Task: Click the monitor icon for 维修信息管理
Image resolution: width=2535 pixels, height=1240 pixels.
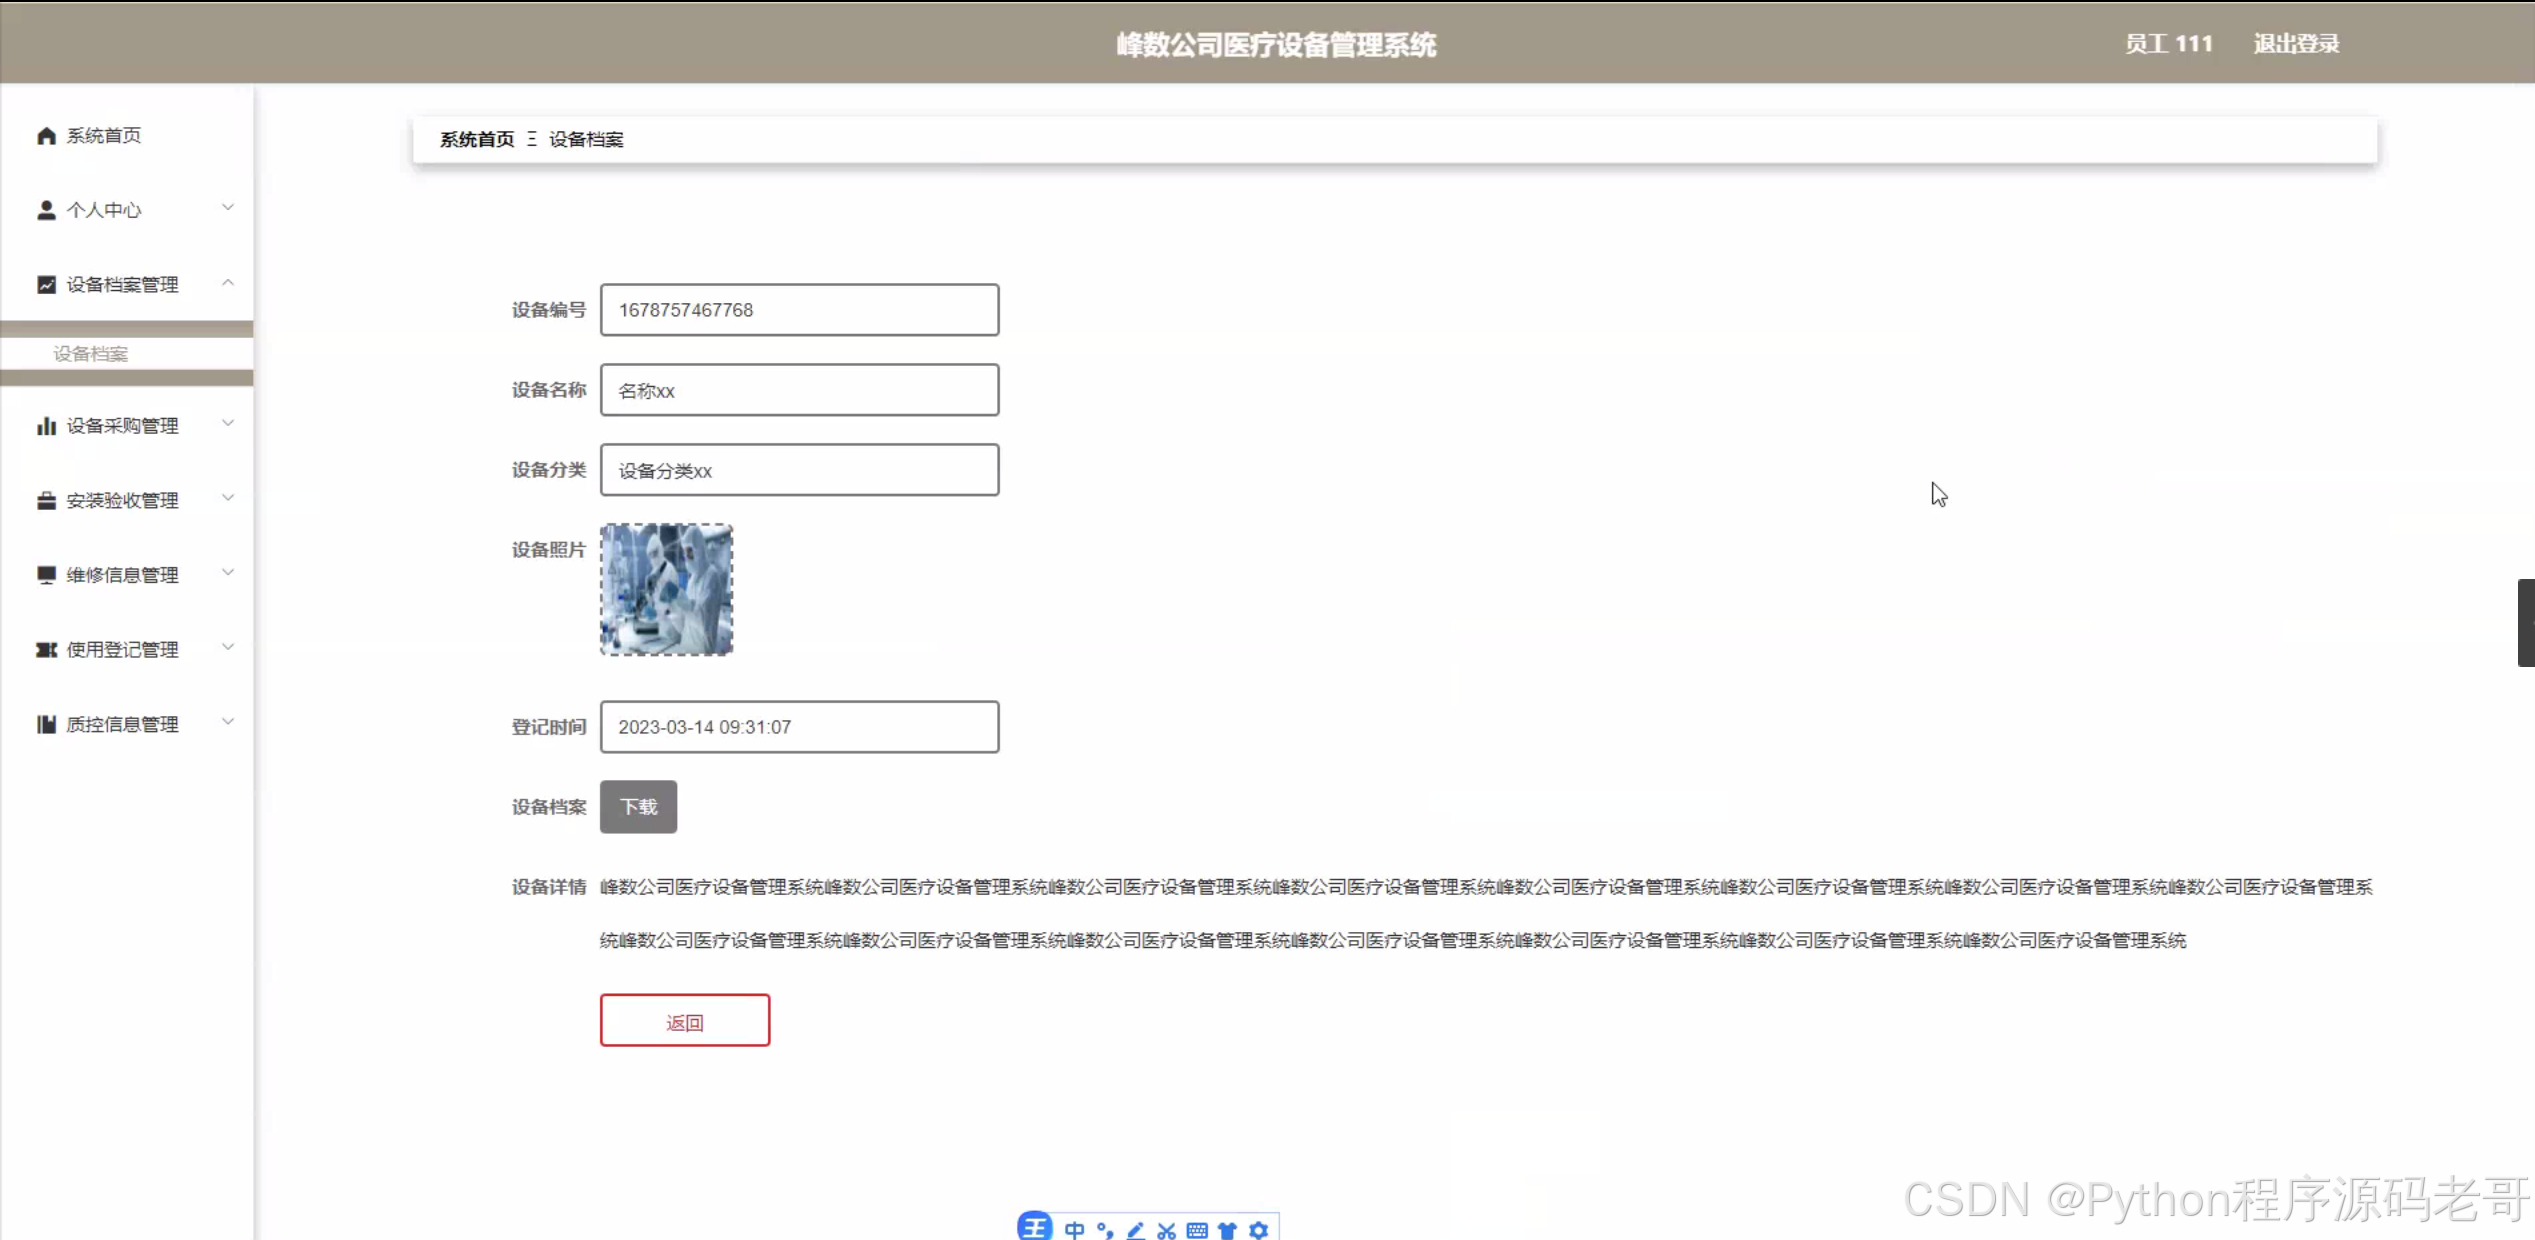Action: click(46, 575)
